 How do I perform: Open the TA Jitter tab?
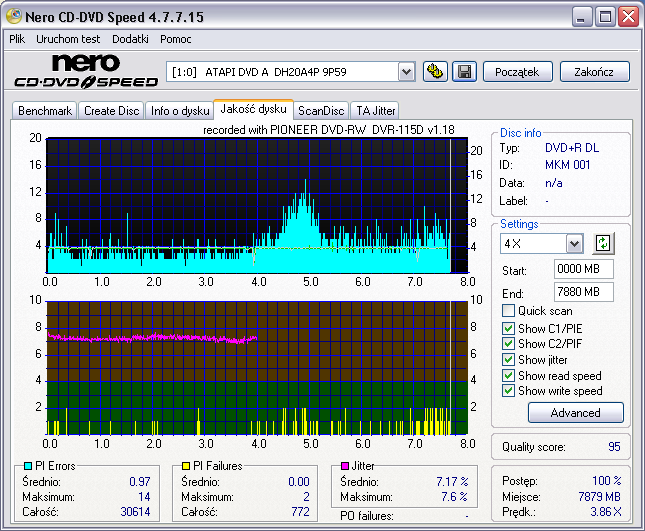[x=376, y=111]
